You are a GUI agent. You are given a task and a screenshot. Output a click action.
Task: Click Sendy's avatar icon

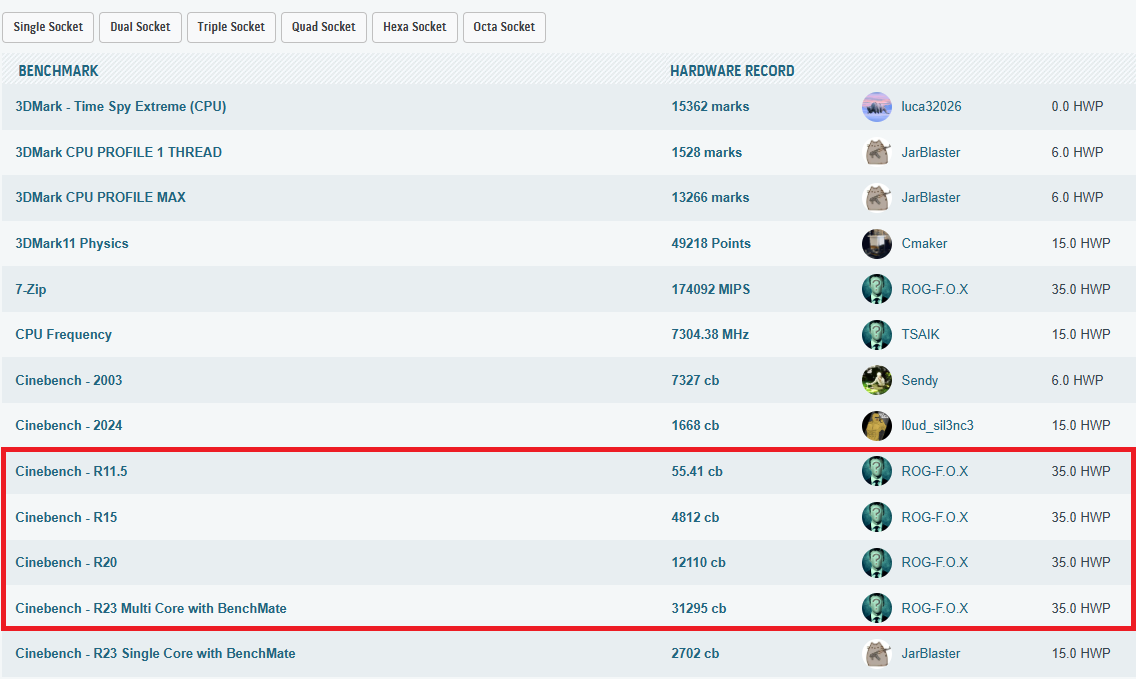(x=876, y=381)
